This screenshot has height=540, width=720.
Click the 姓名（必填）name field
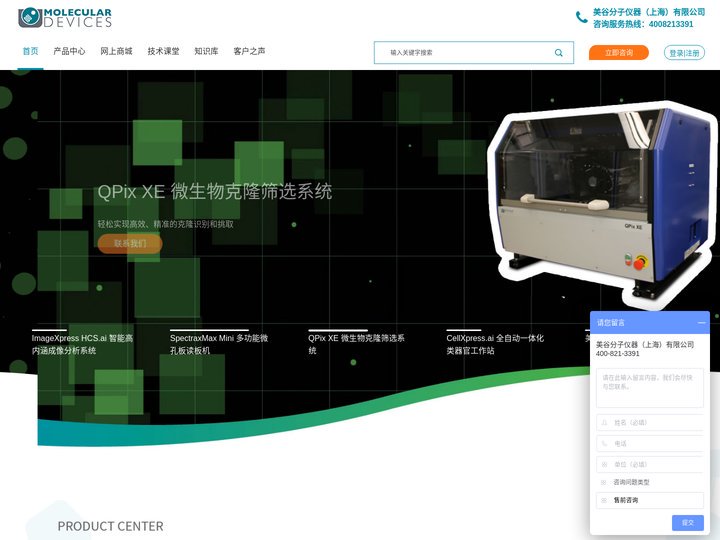tap(649, 422)
